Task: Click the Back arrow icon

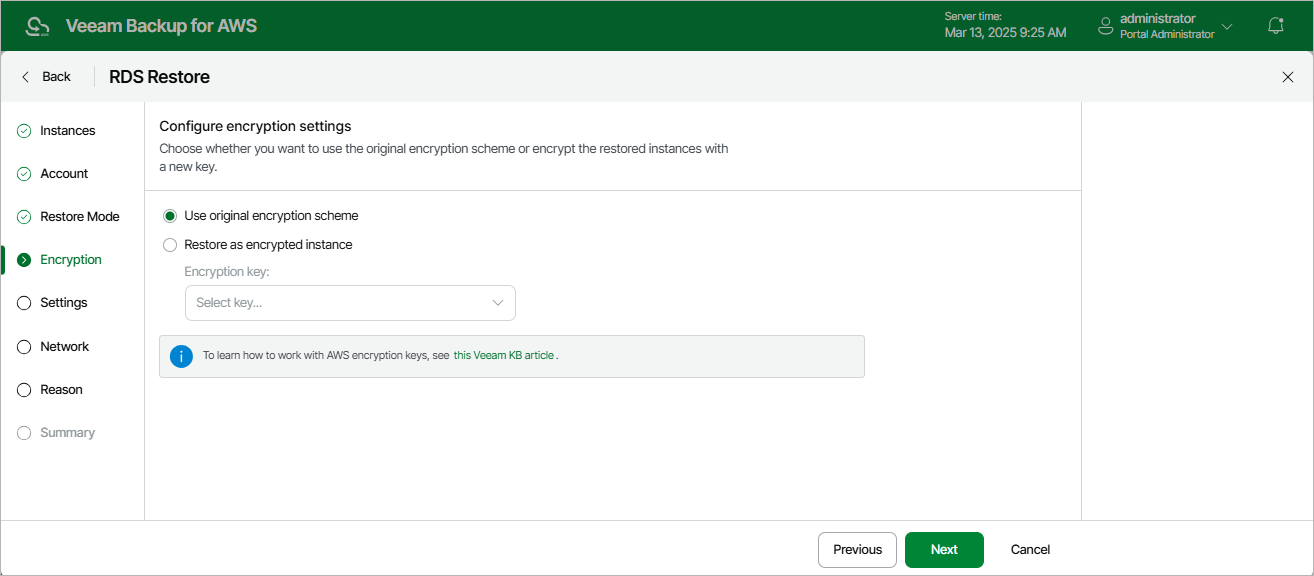Action: 26,77
